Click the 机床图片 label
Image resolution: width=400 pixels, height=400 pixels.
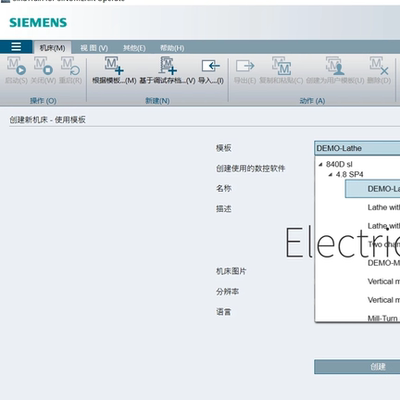[x=231, y=271]
